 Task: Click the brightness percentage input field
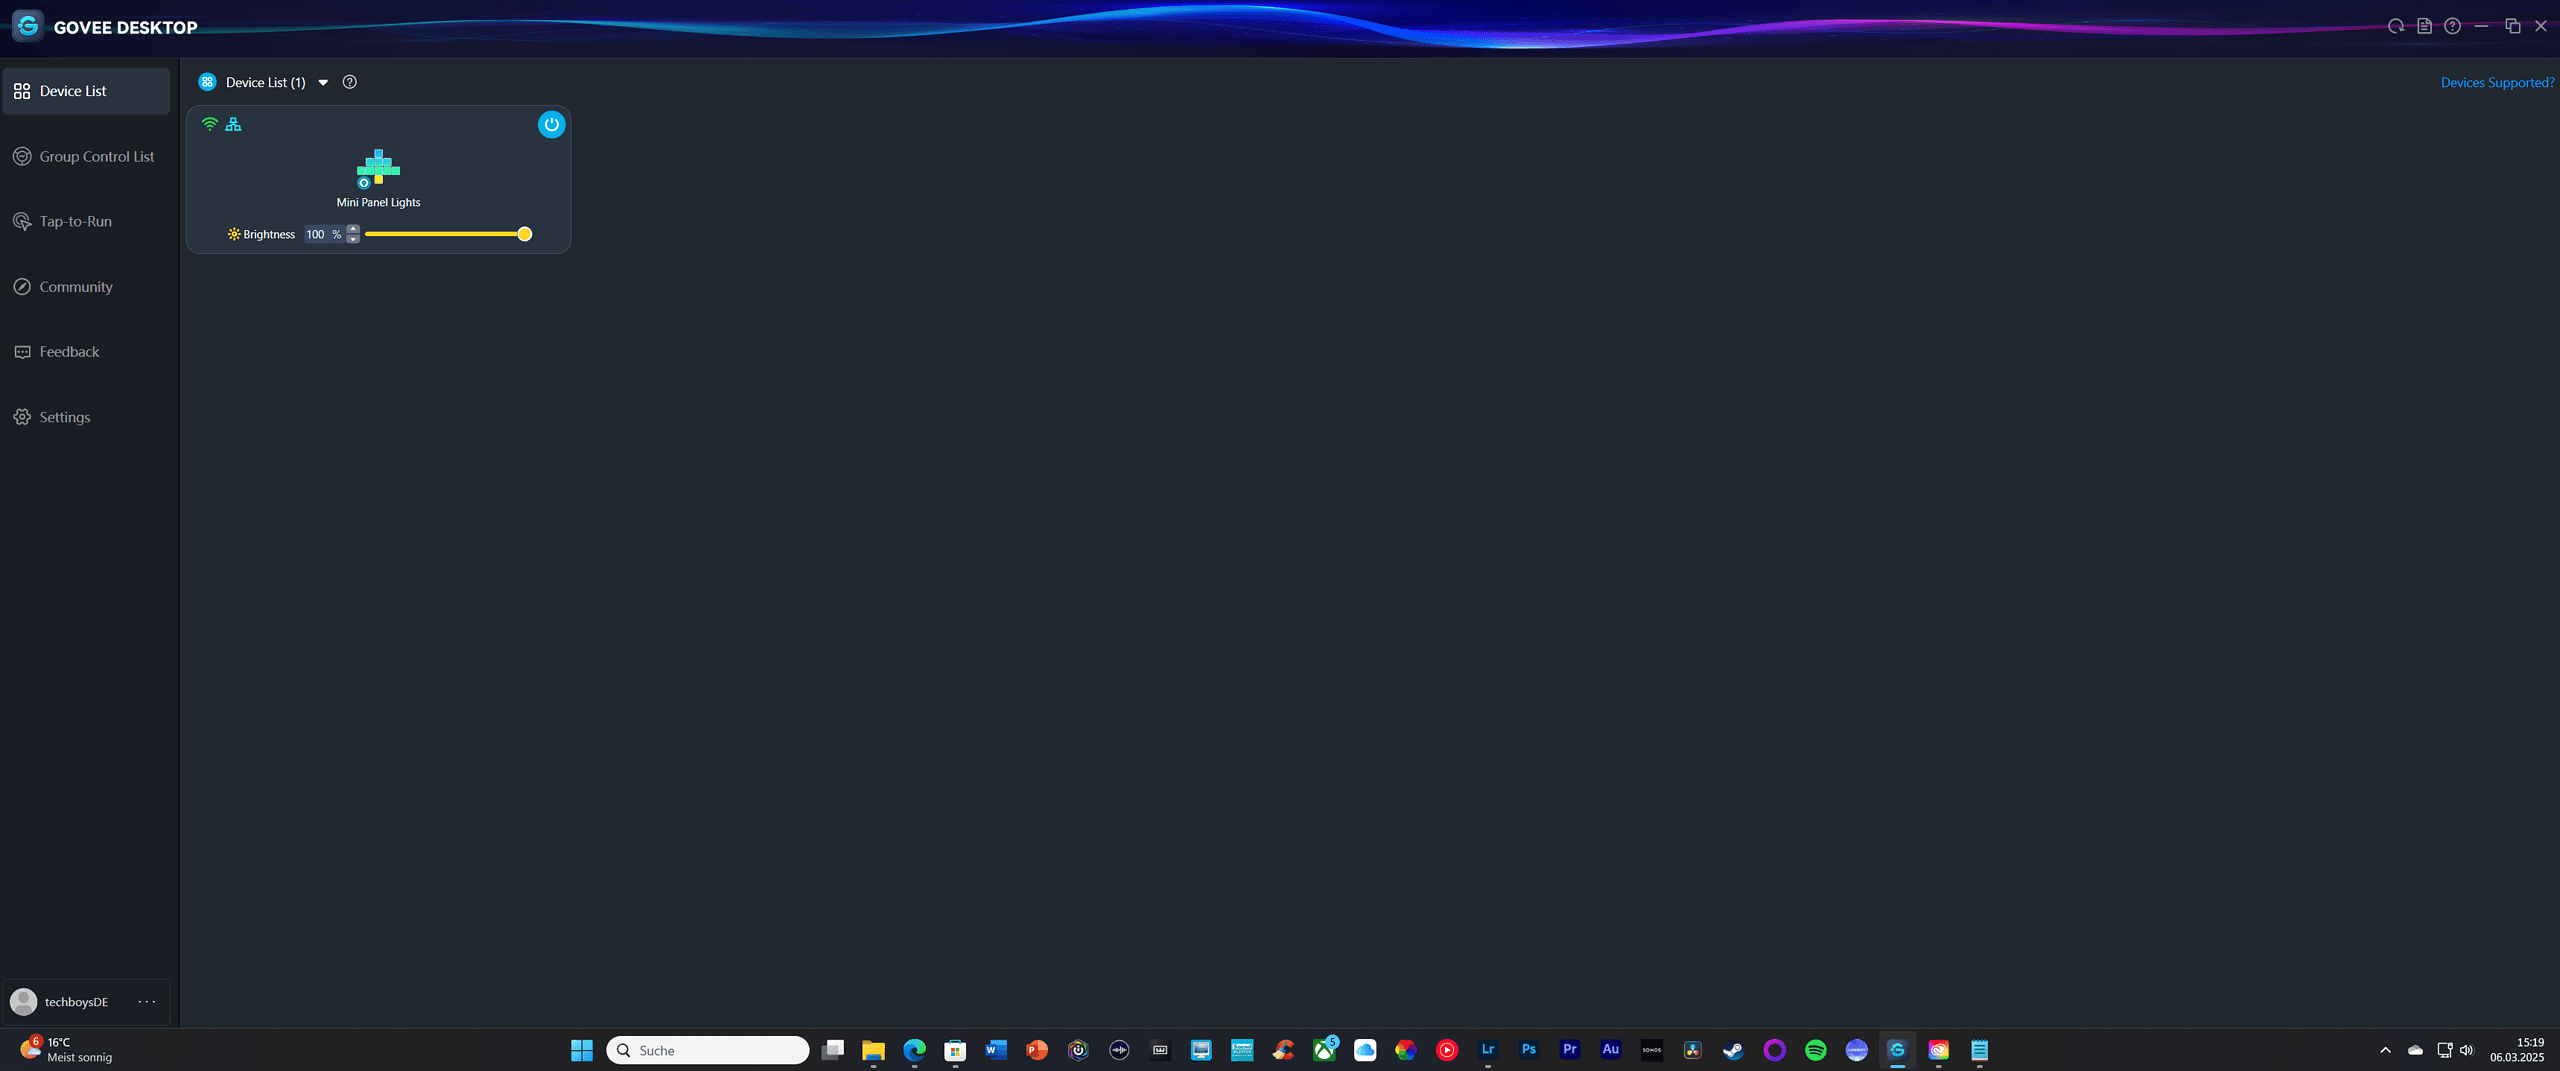[323, 234]
